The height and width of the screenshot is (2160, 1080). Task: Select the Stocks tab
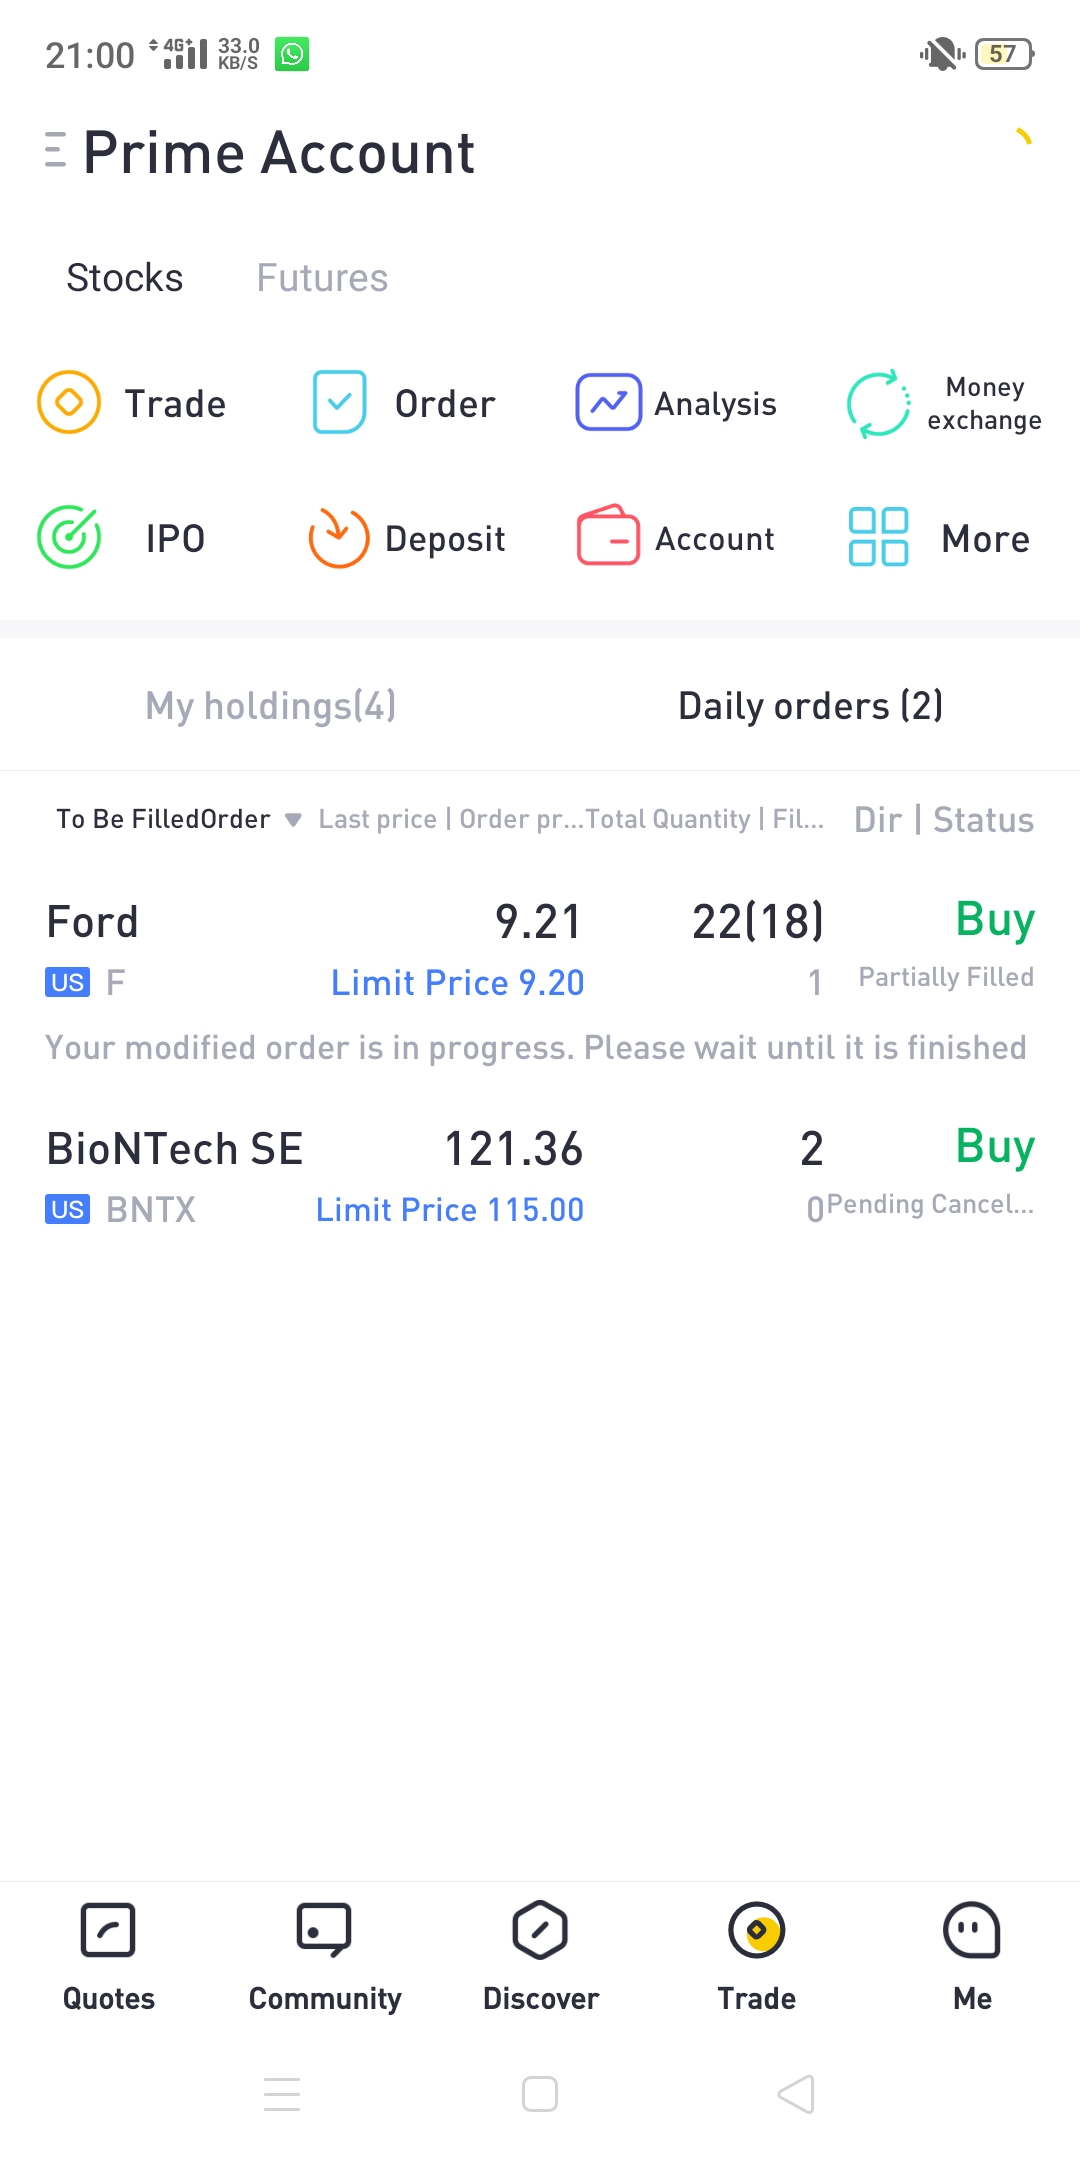click(125, 278)
